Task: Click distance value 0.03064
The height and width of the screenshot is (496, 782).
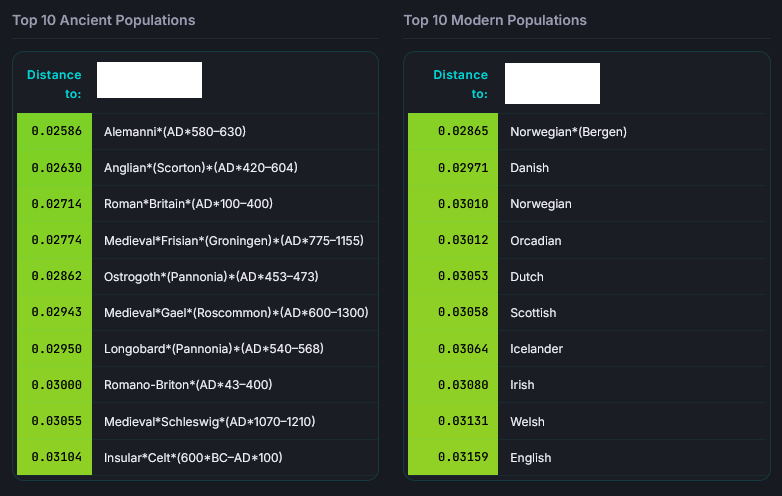Action: coord(463,348)
